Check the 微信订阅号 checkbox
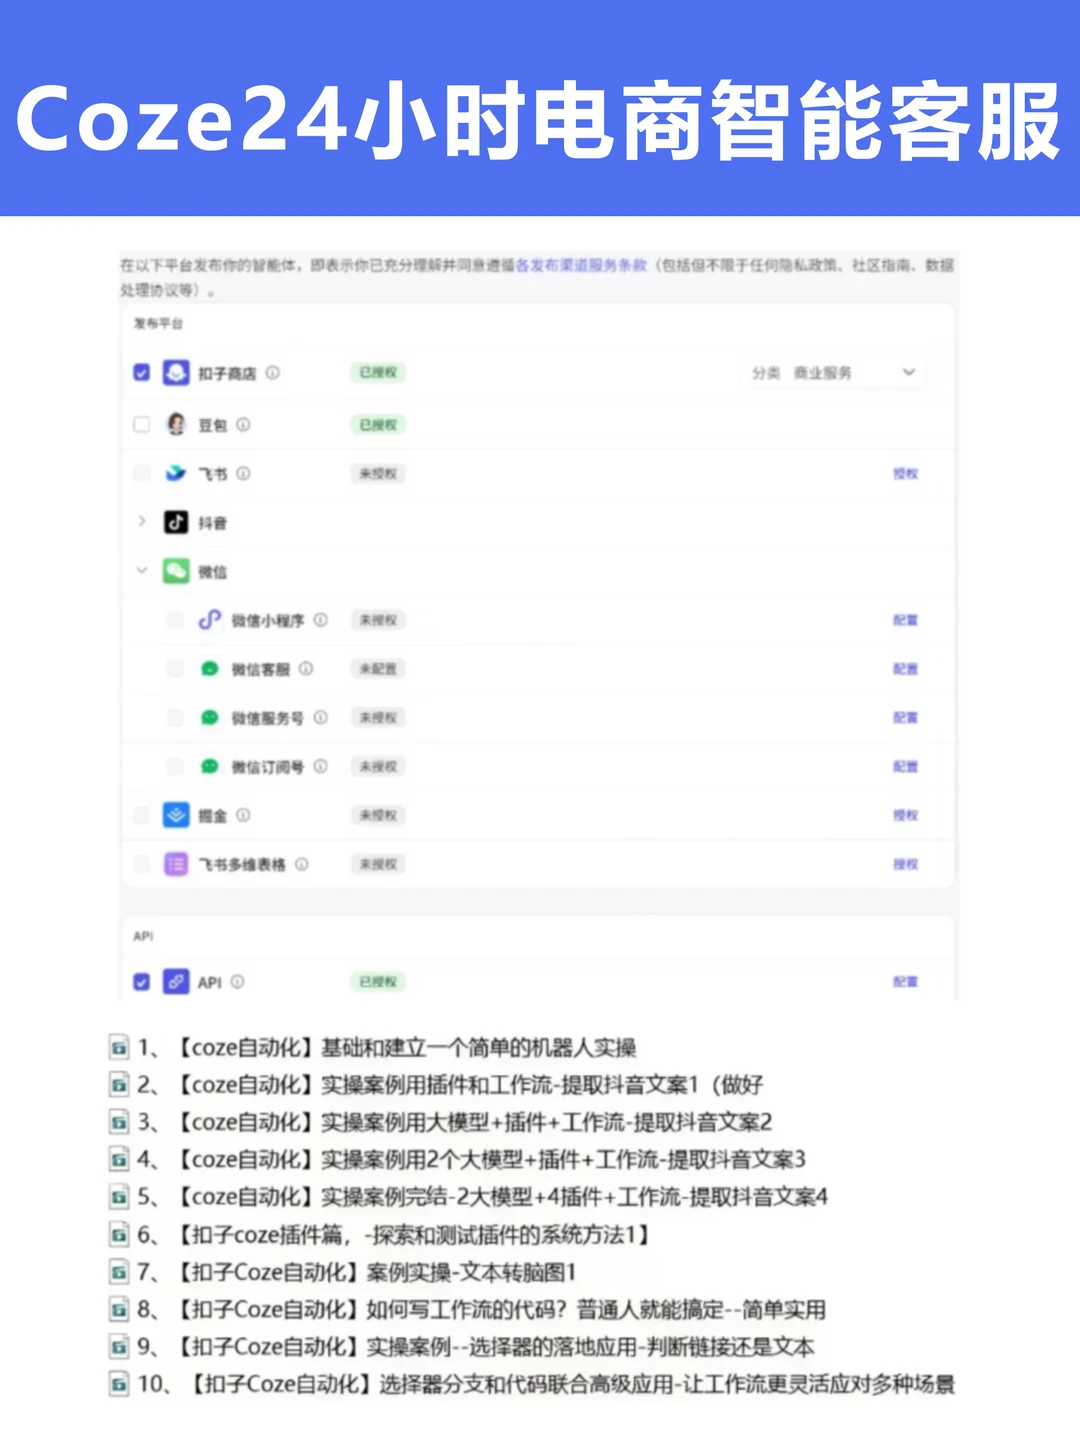Image resolution: width=1080 pixels, height=1440 pixels. coord(175,766)
